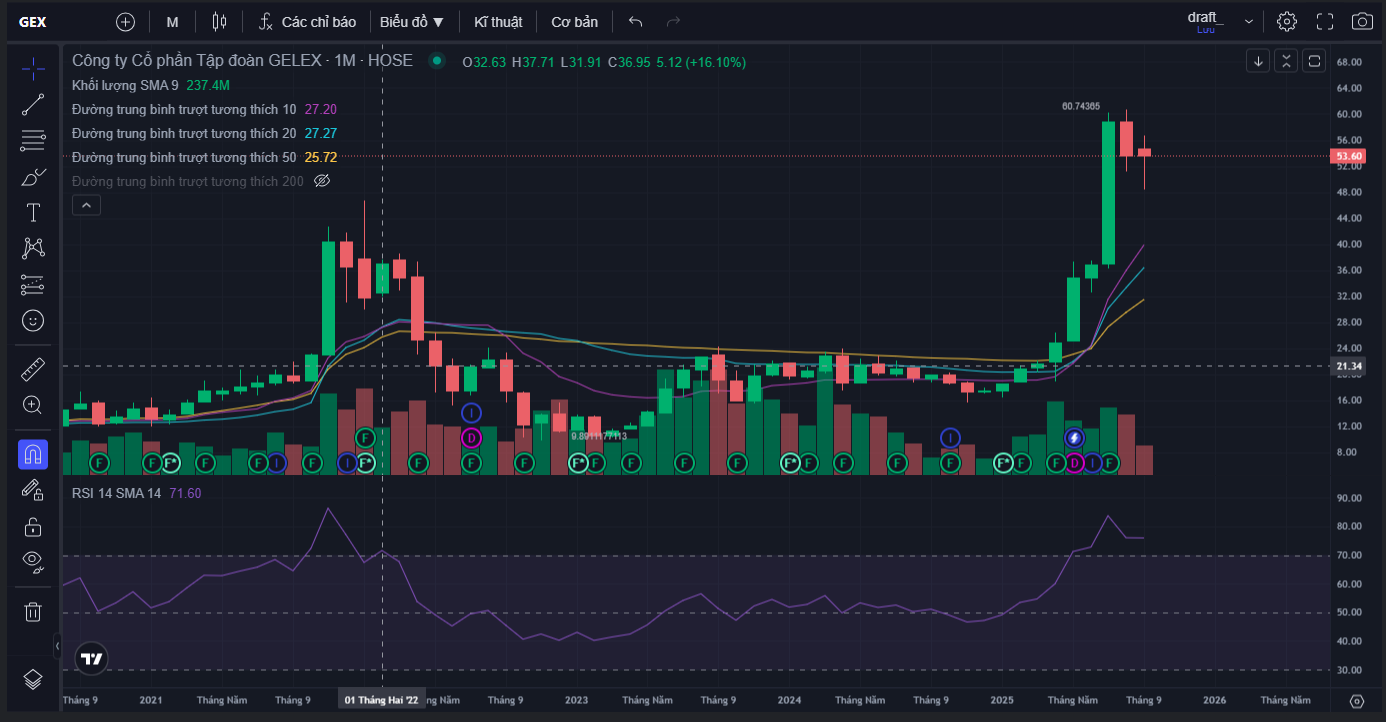Pick the trend line drawing tool
The width and height of the screenshot is (1386, 722).
coord(33,105)
